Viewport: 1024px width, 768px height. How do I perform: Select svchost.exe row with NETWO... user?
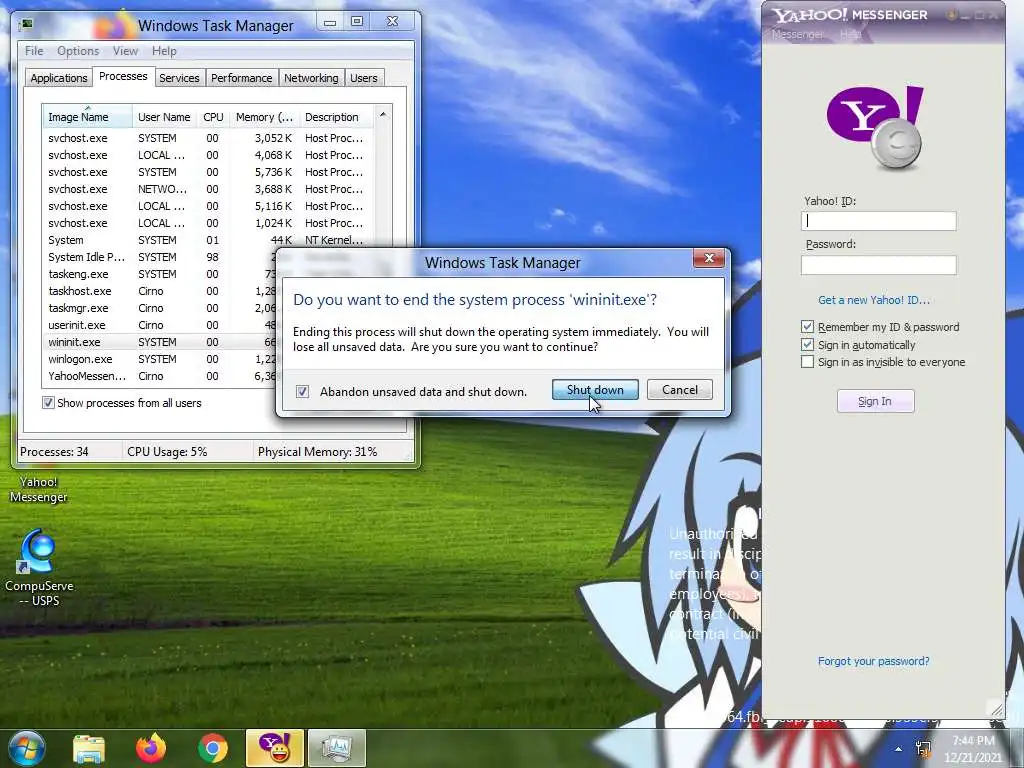point(208,189)
